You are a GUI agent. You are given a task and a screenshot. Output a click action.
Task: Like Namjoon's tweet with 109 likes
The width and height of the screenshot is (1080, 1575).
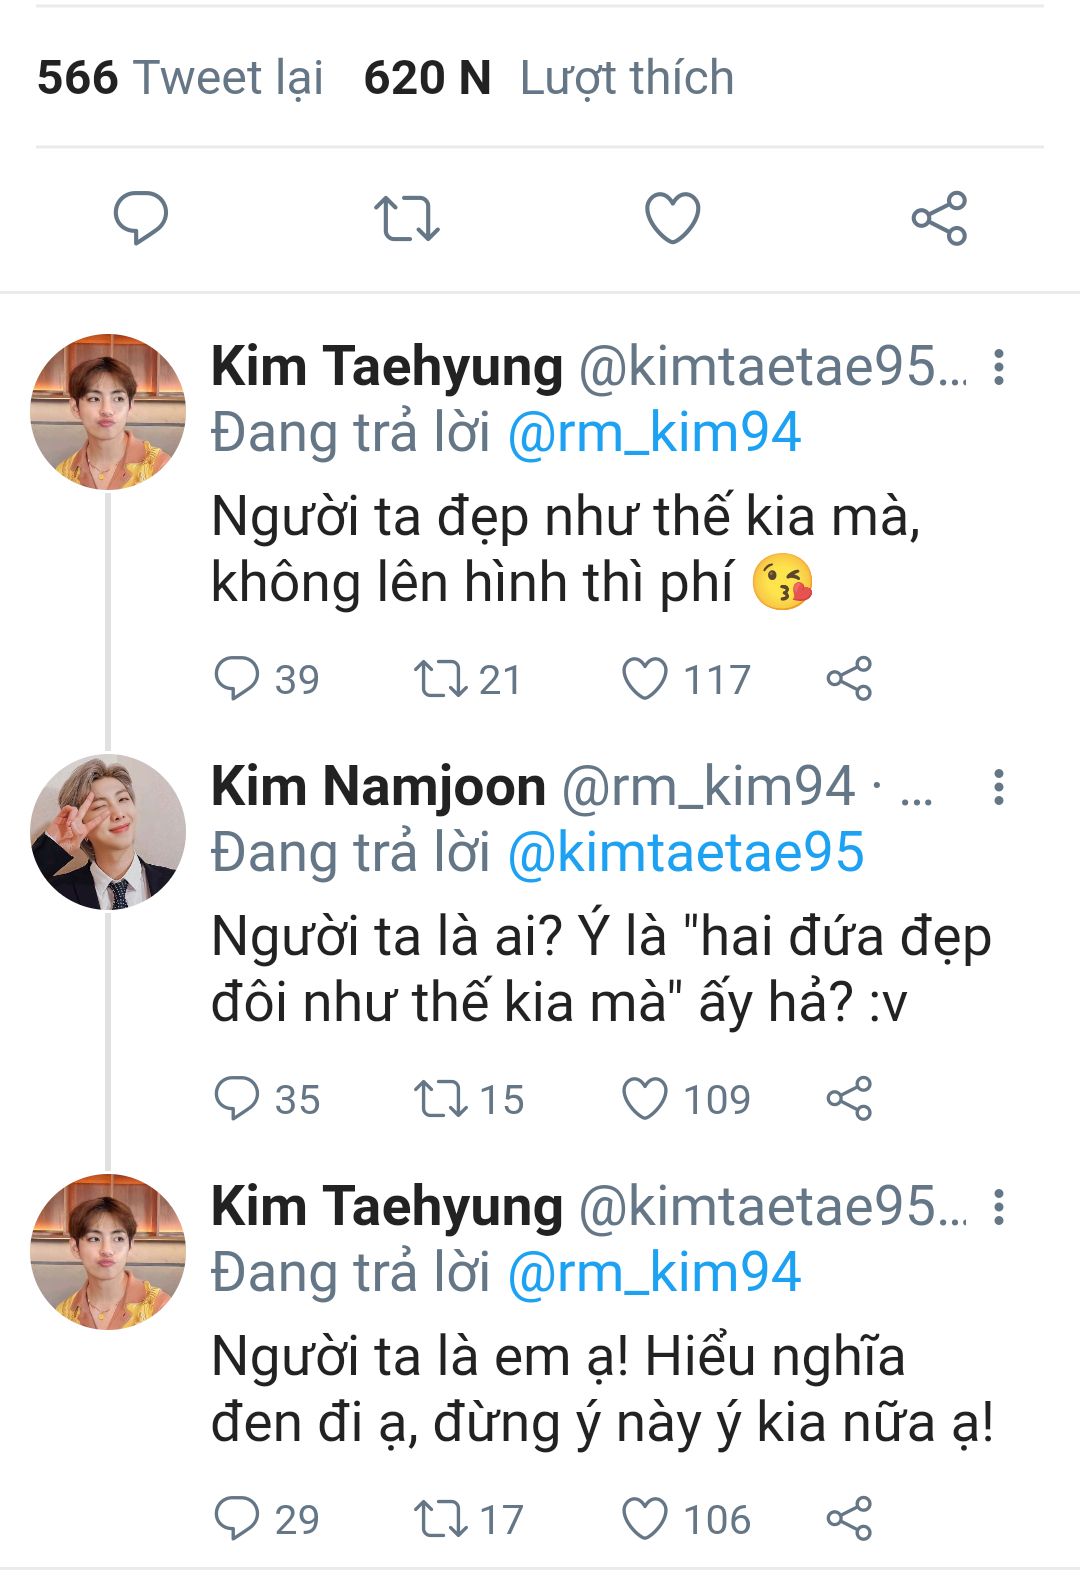645,1099
